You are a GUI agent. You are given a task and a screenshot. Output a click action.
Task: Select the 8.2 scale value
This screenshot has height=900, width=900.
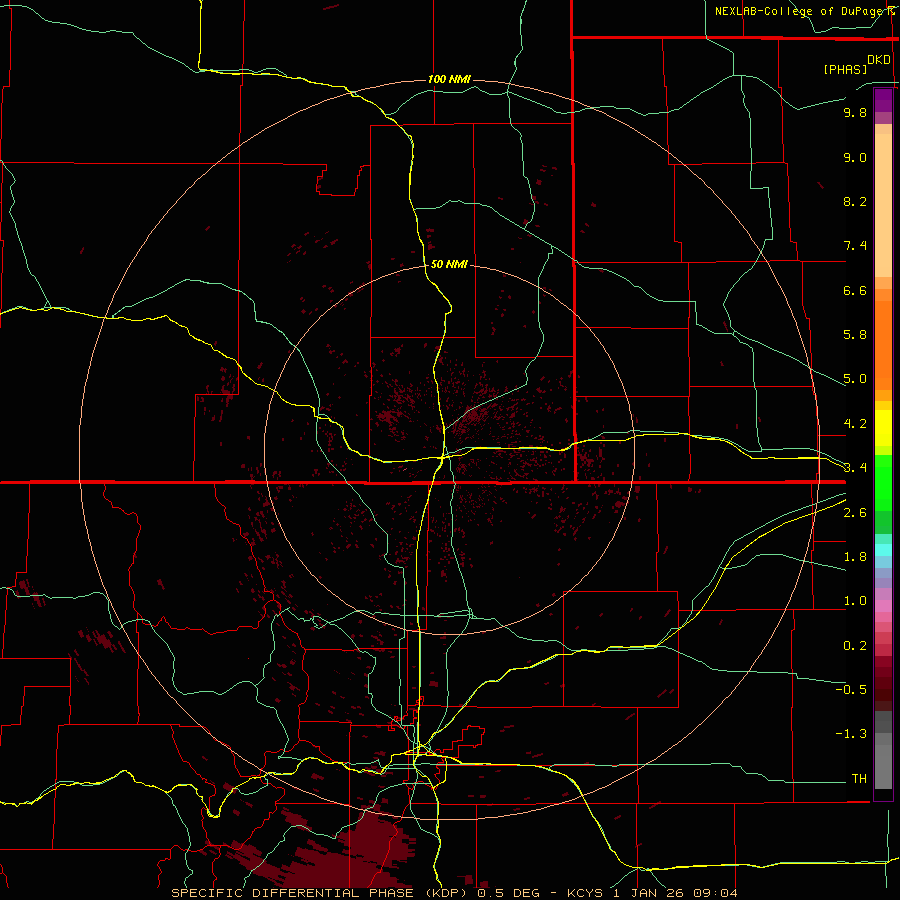855,201
